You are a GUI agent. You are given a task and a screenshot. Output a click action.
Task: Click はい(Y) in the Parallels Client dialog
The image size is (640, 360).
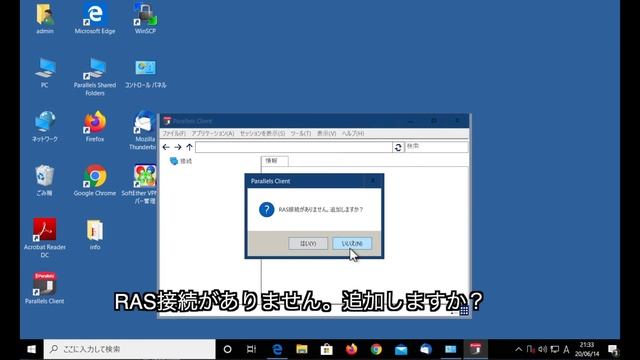pyautogui.click(x=308, y=243)
